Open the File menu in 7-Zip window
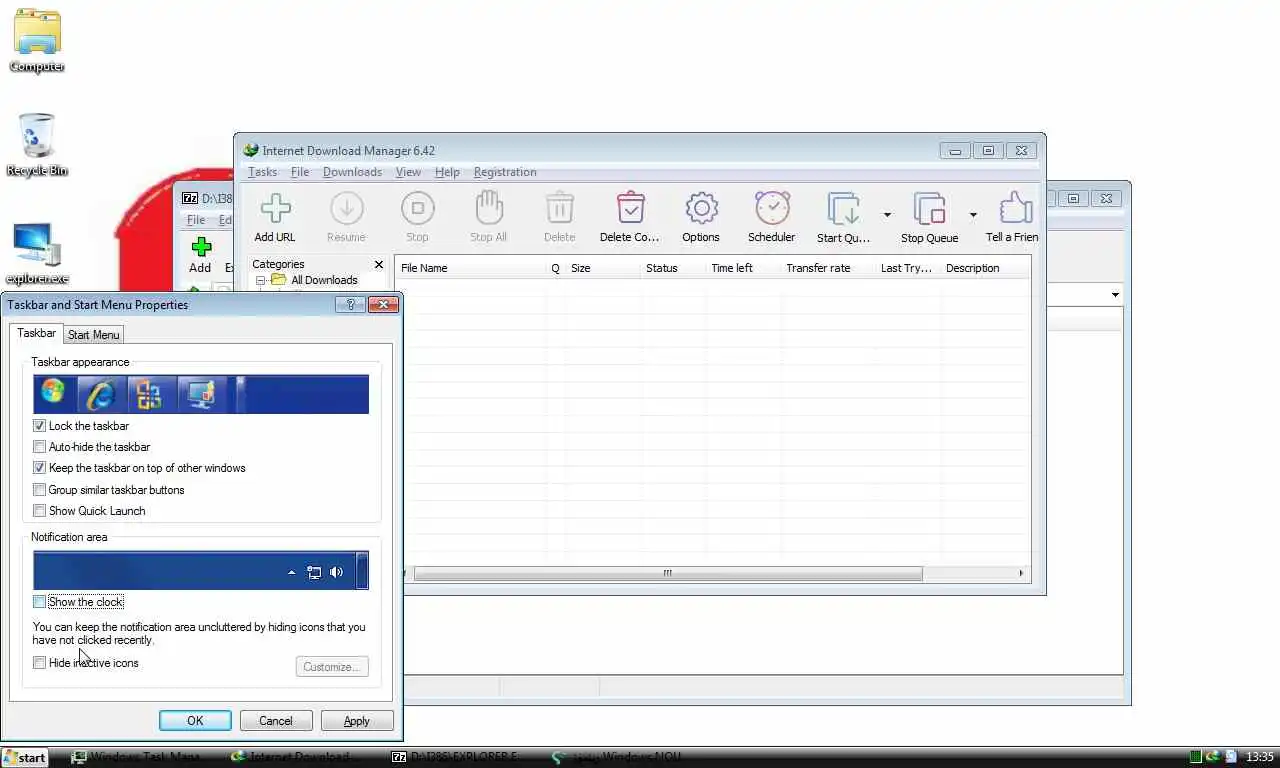Image resolution: width=1280 pixels, height=768 pixels. [x=196, y=220]
